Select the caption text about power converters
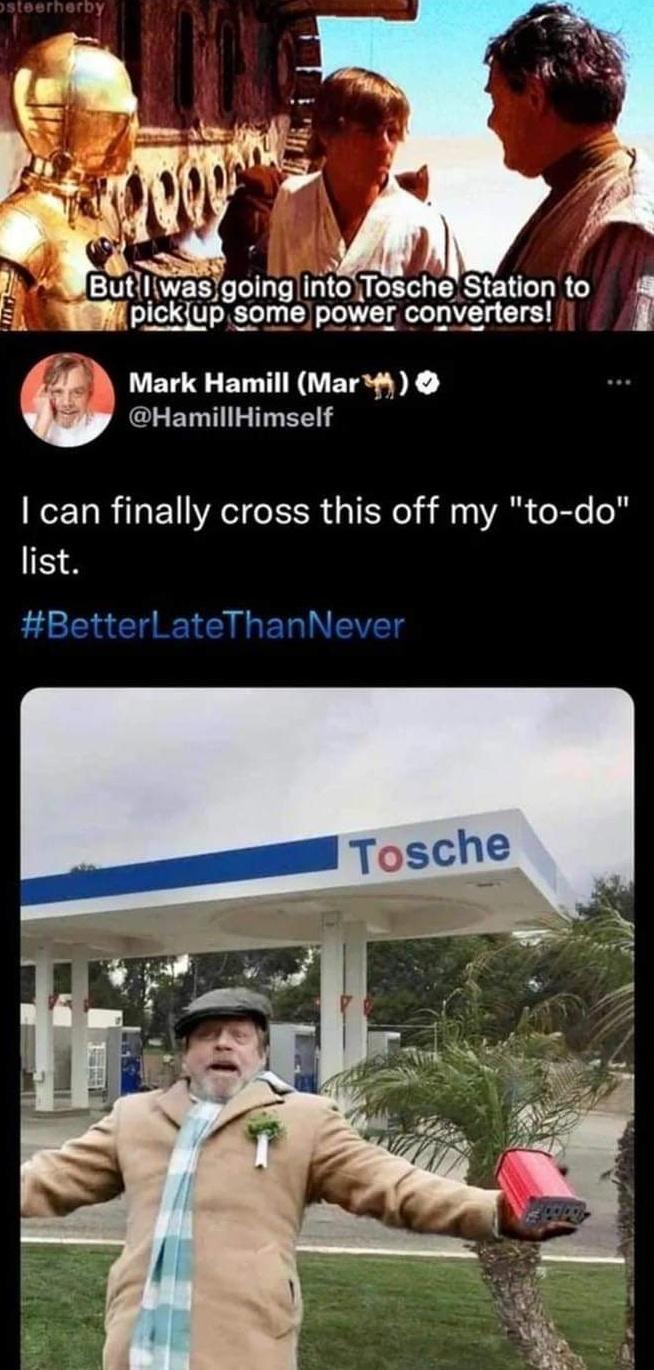This screenshot has height=1370, width=654. [x=327, y=300]
